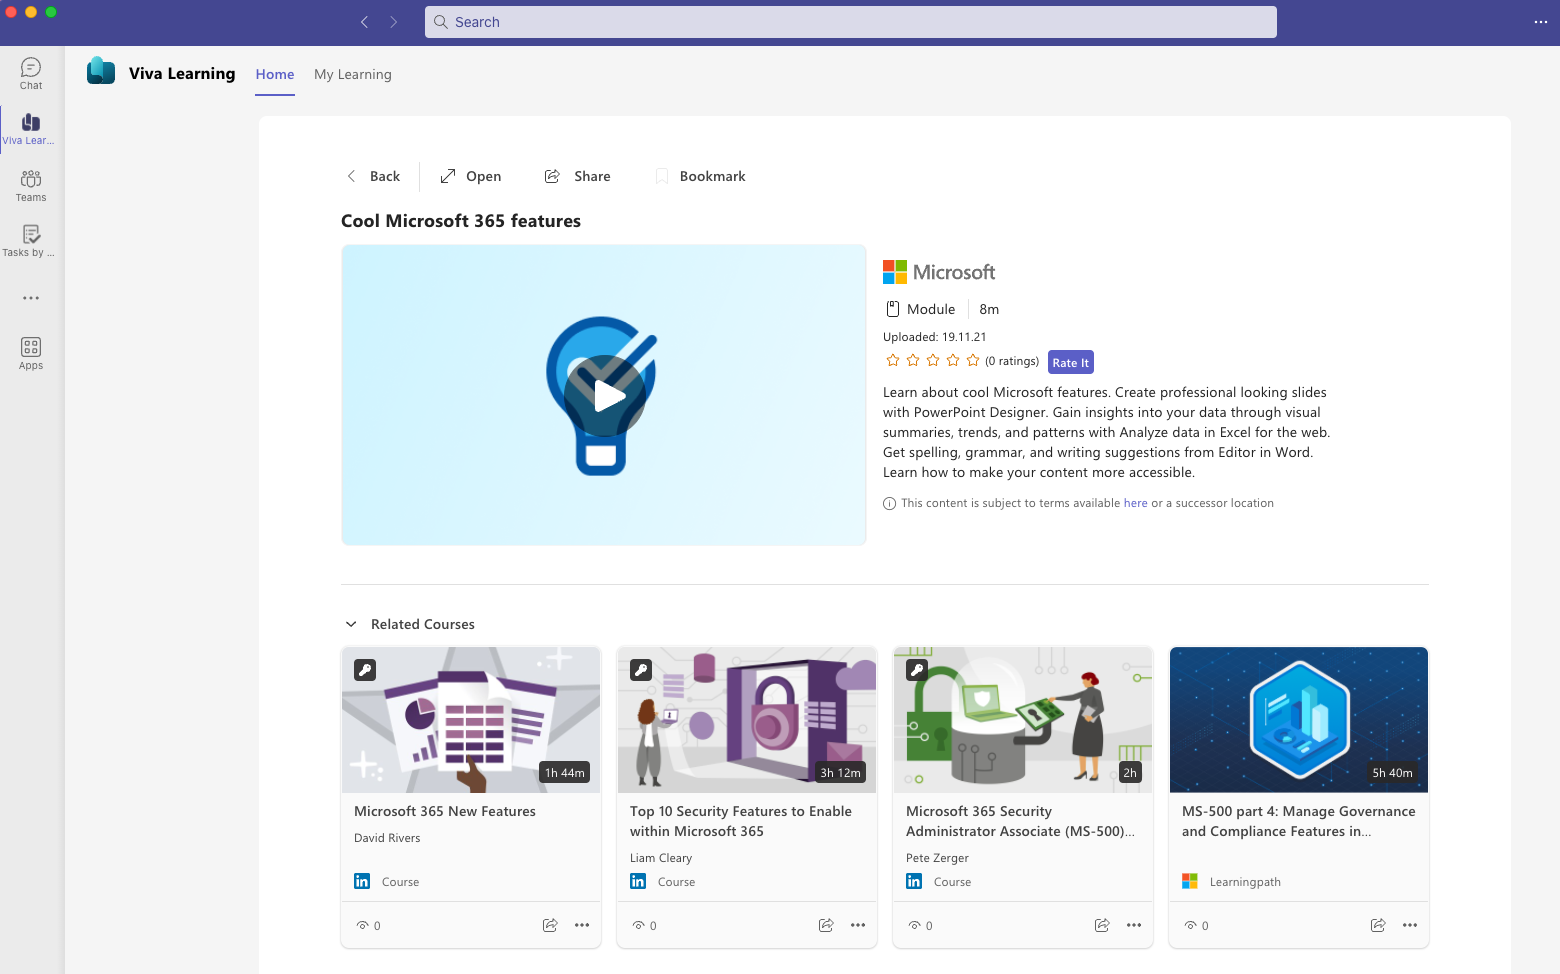Open more apps ellipsis in sidebar

(31, 298)
